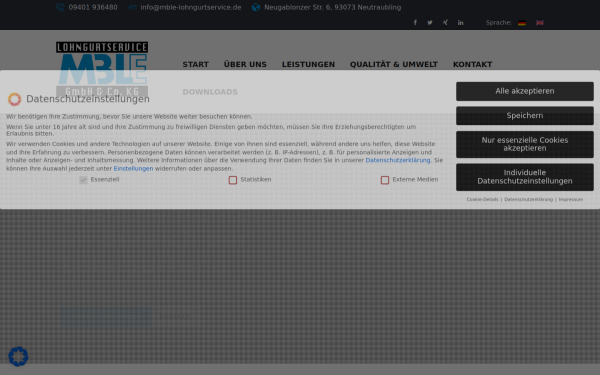This screenshot has height=375, width=600.
Task: Click the Speichern button
Action: point(525,116)
